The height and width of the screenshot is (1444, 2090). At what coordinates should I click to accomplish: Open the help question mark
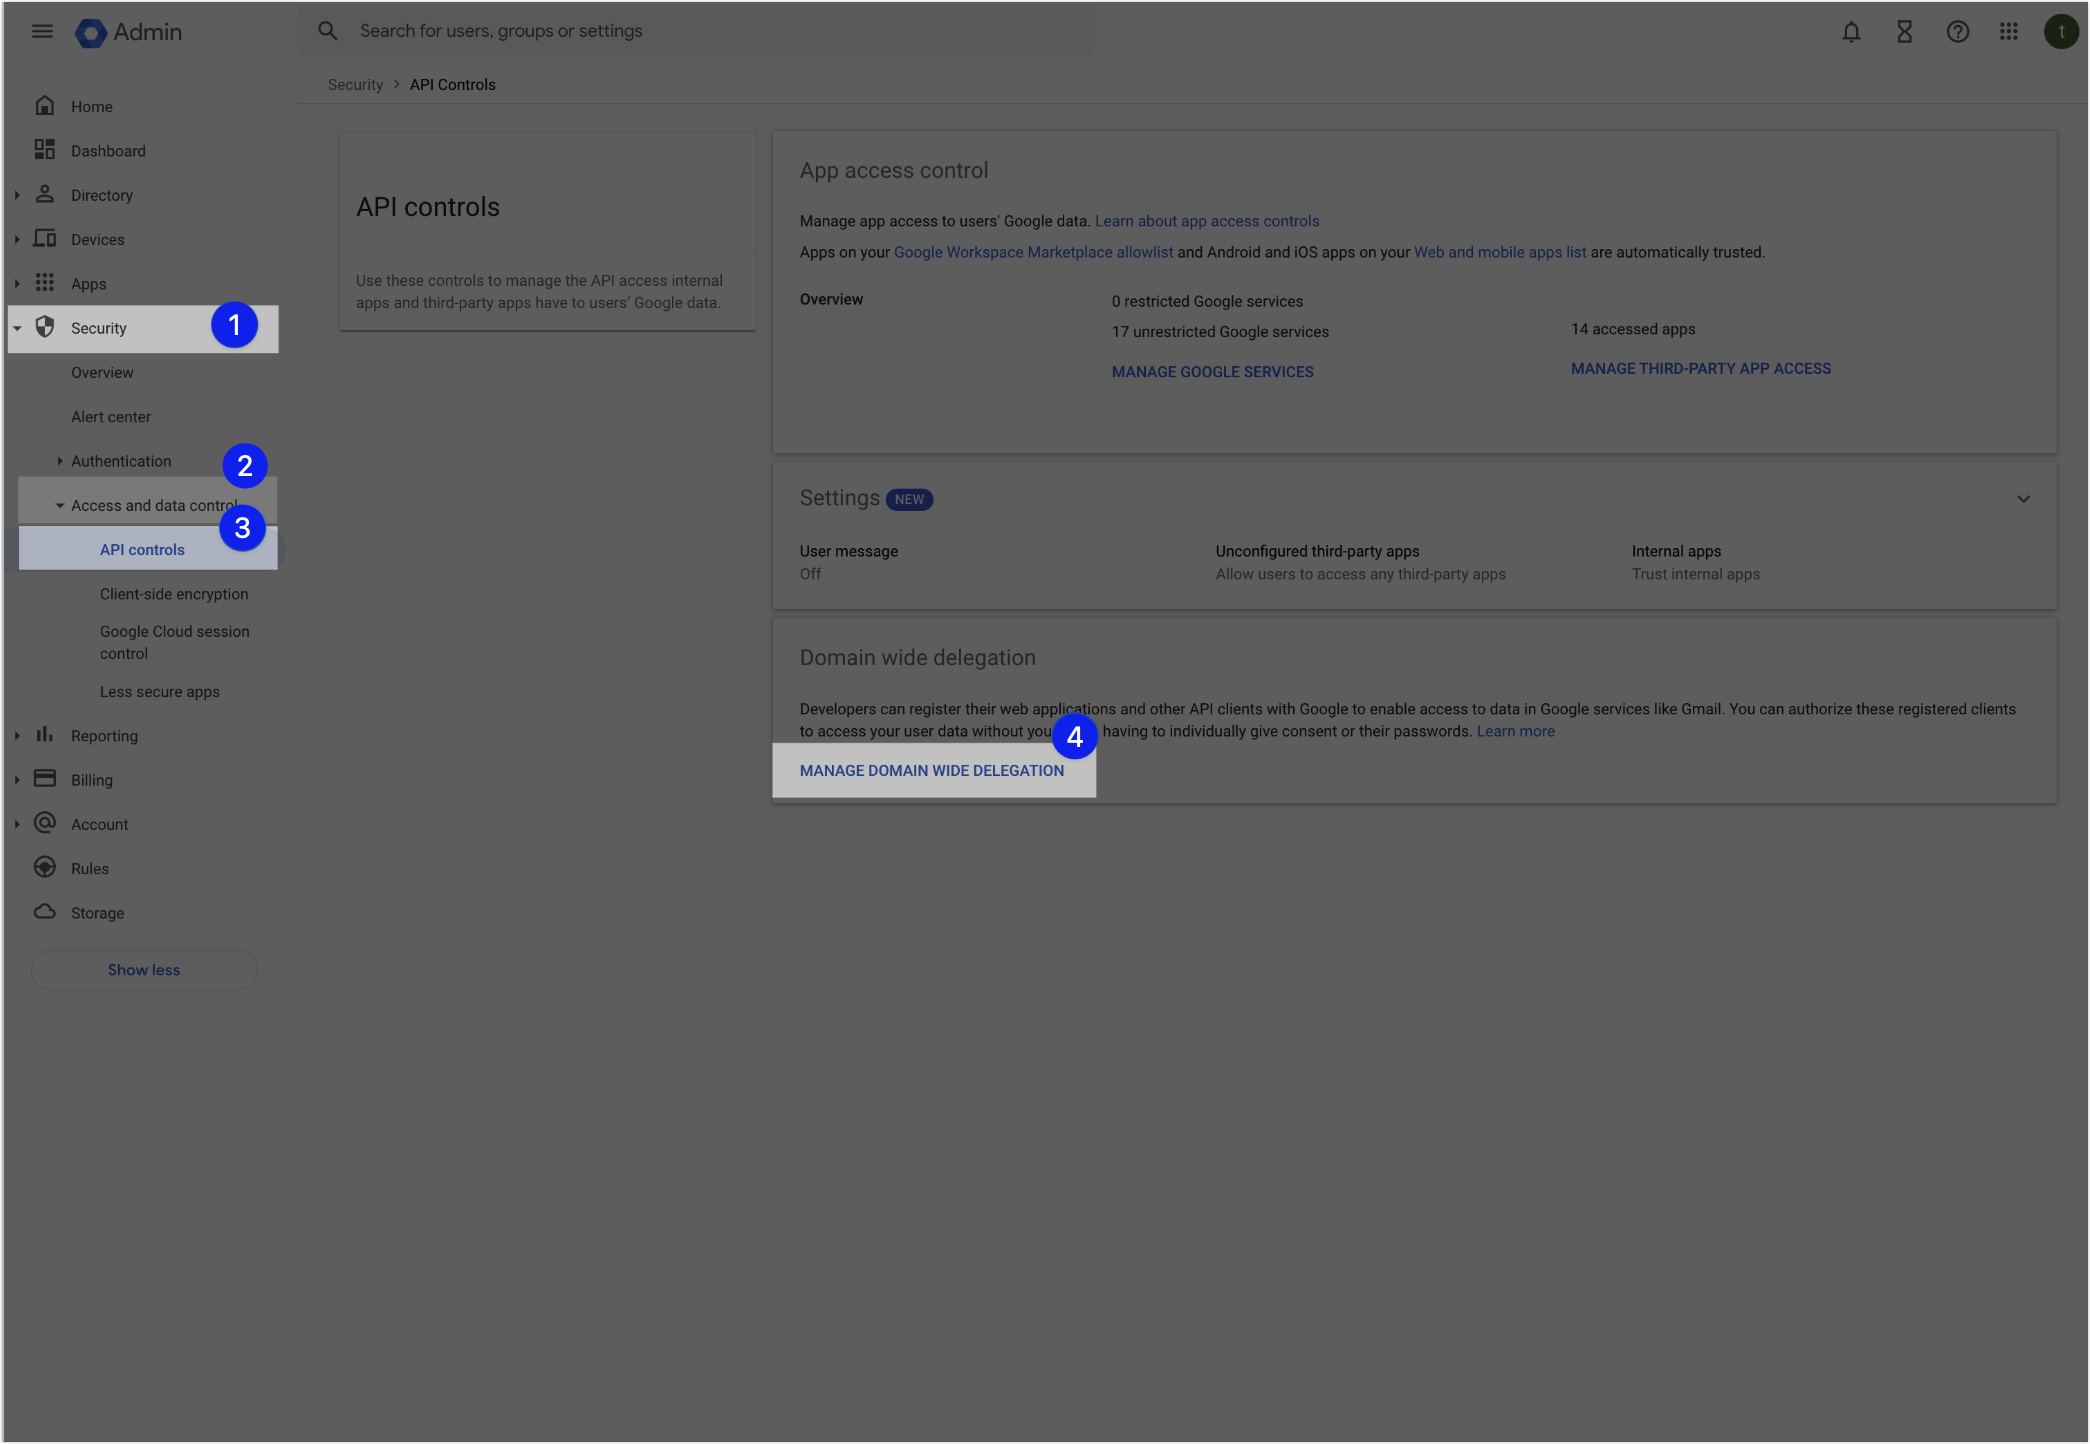pyautogui.click(x=1957, y=32)
